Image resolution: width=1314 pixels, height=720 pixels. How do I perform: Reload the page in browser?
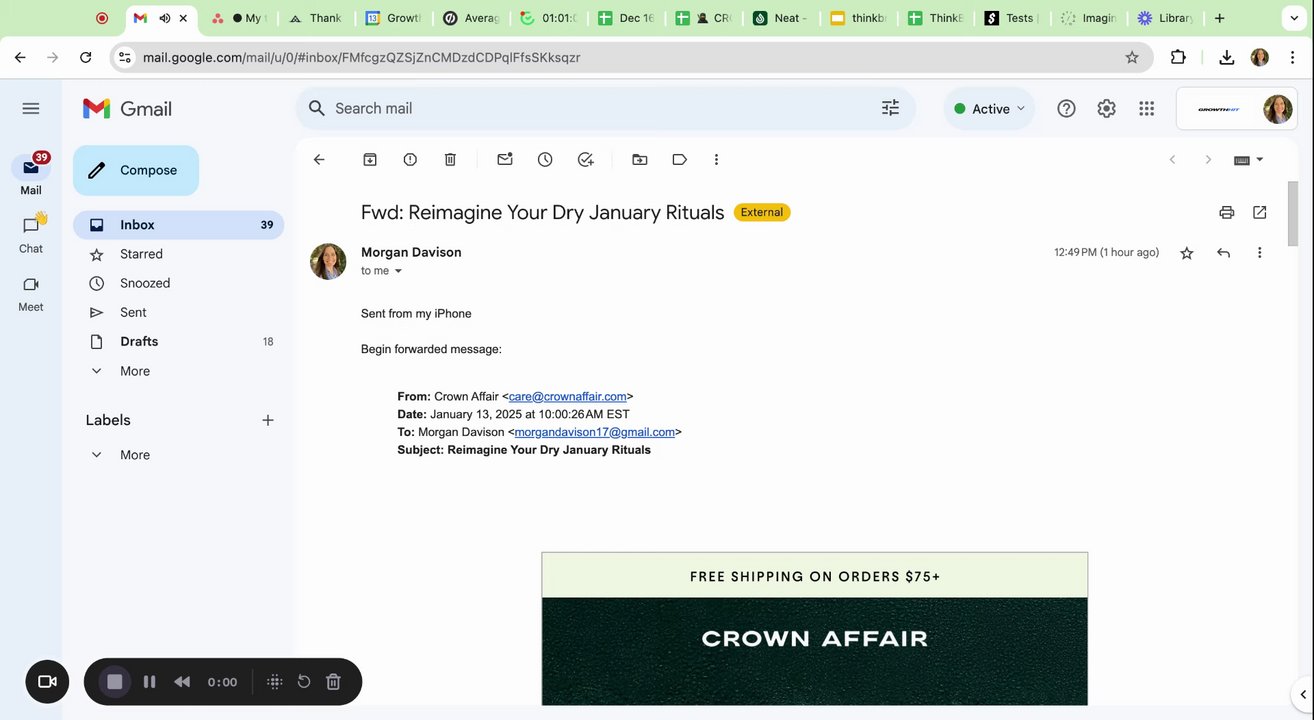86,58
